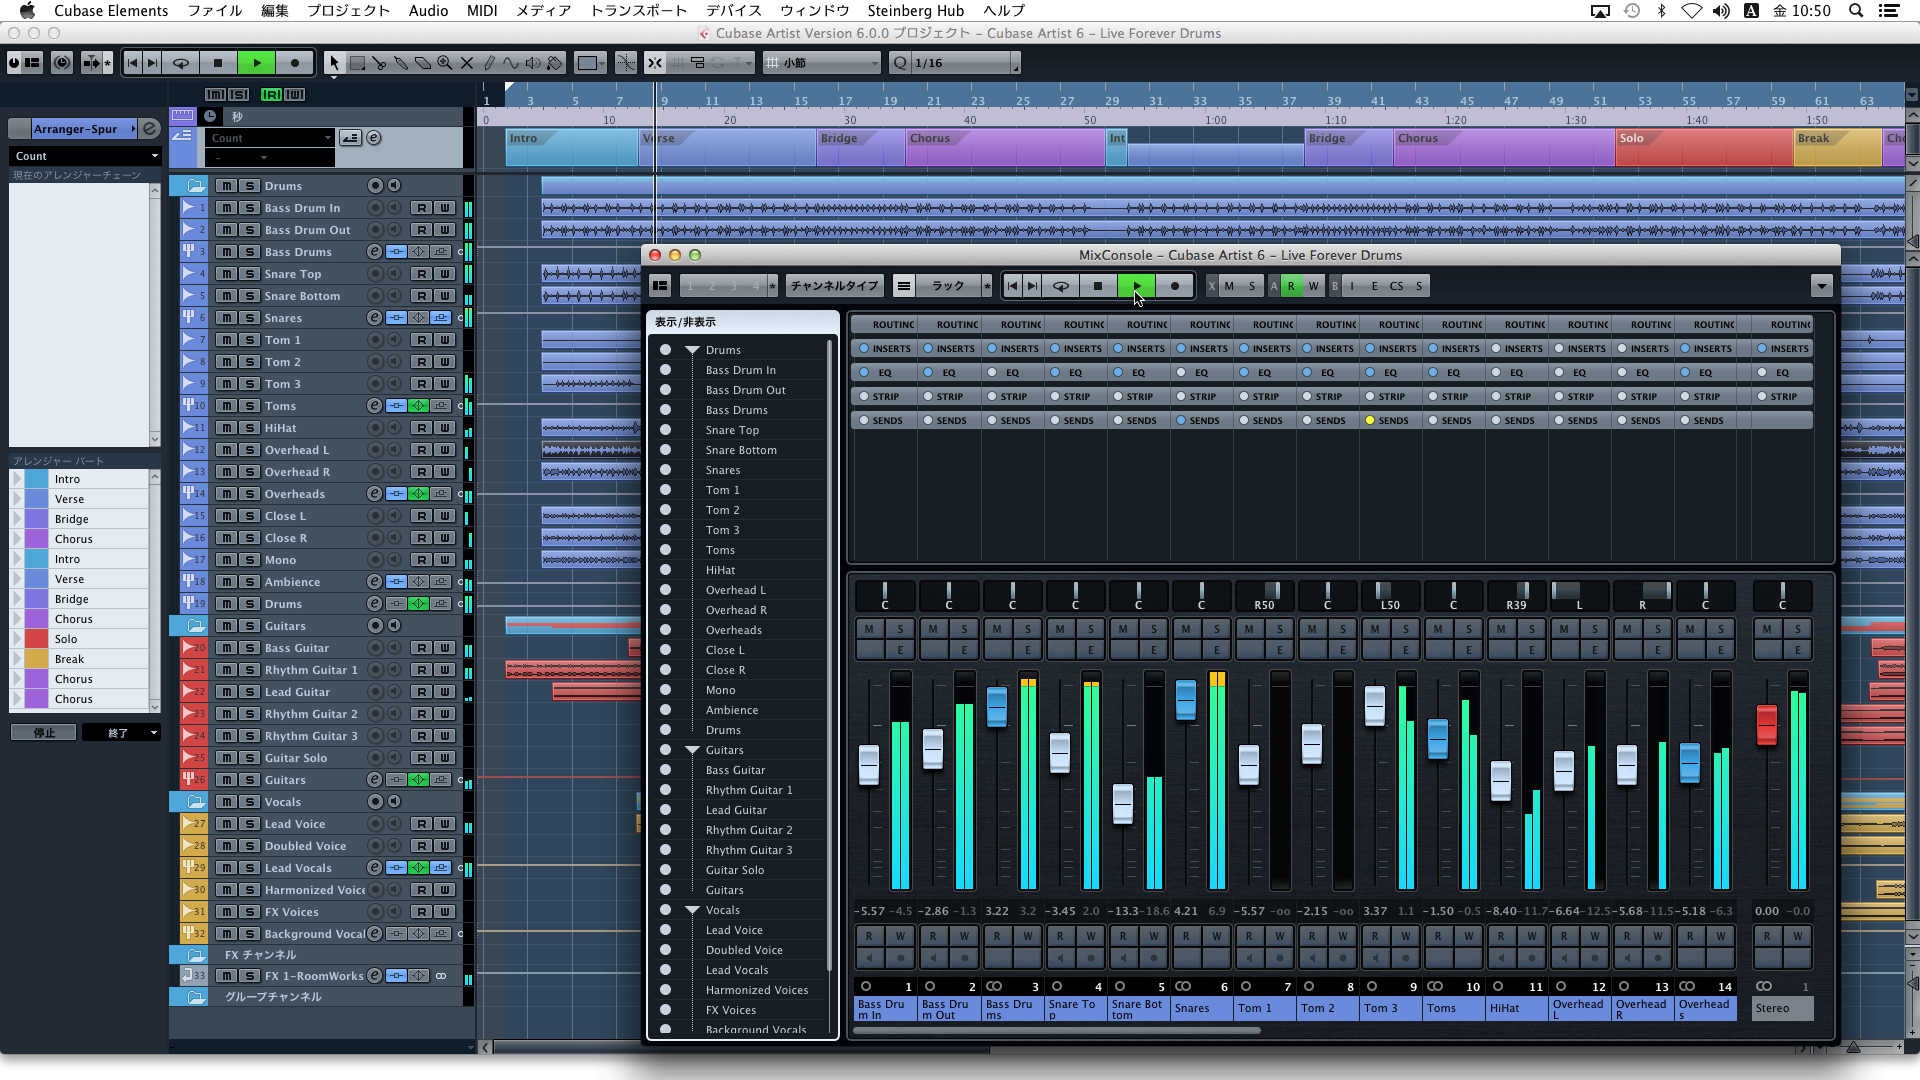
Task: Select the Solo arranger event in timeline
Action: click(x=1703, y=148)
